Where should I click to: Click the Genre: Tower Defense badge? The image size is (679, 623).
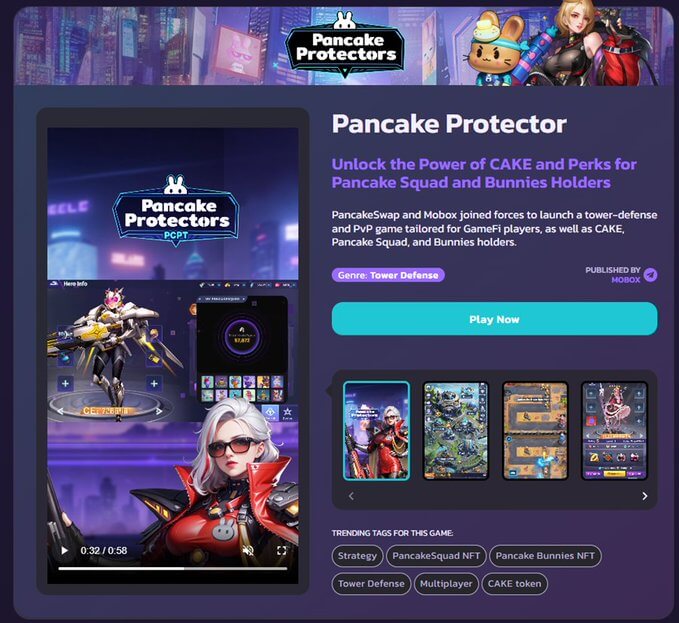[x=388, y=275]
